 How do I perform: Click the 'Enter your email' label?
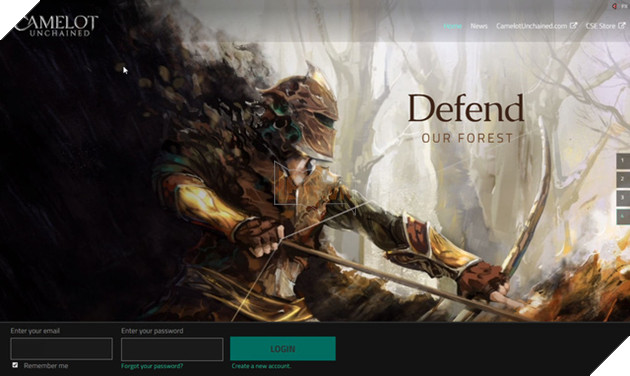[35, 331]
